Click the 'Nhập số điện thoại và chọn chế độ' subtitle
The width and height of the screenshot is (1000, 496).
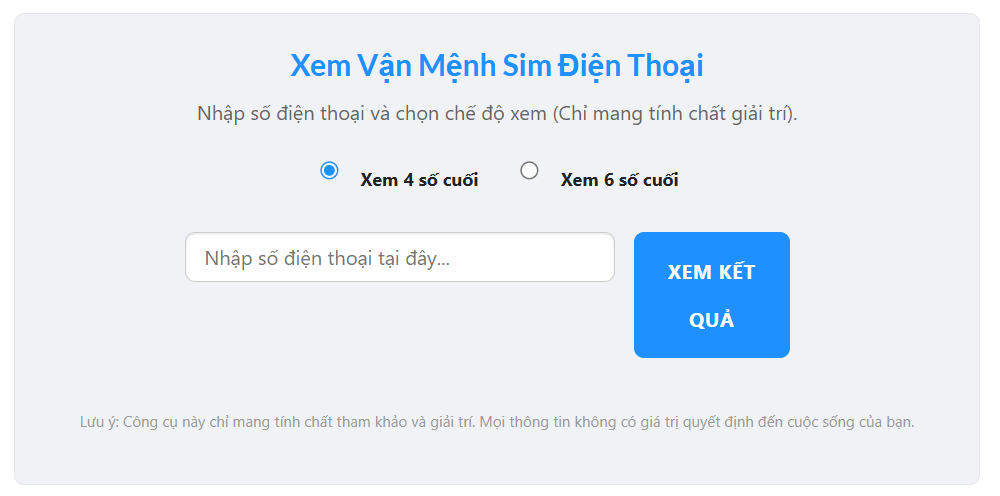371,112
